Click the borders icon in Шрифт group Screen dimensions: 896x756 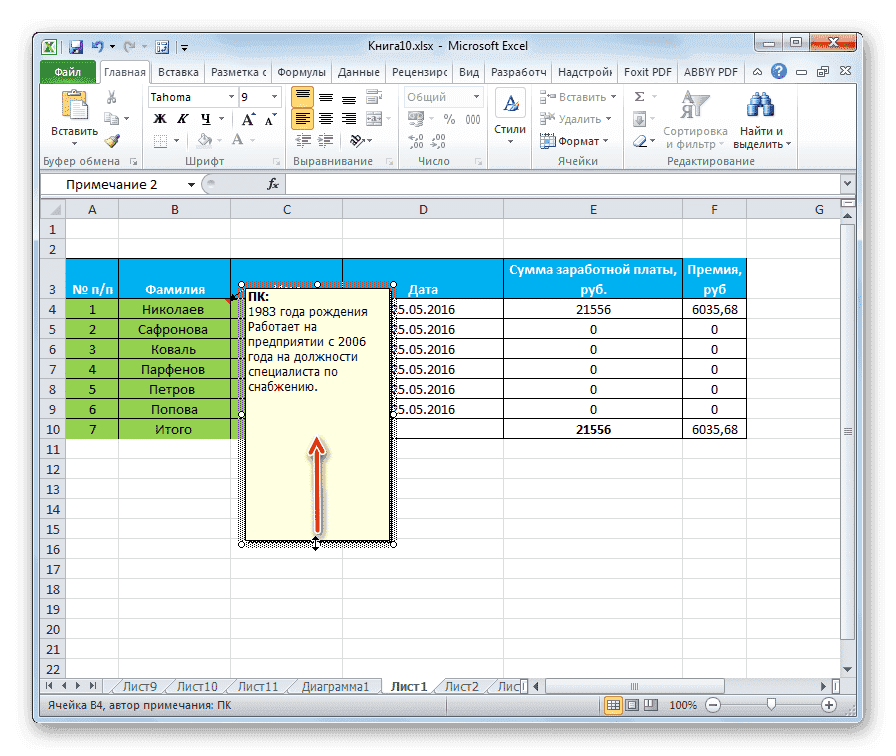point(160,140)
